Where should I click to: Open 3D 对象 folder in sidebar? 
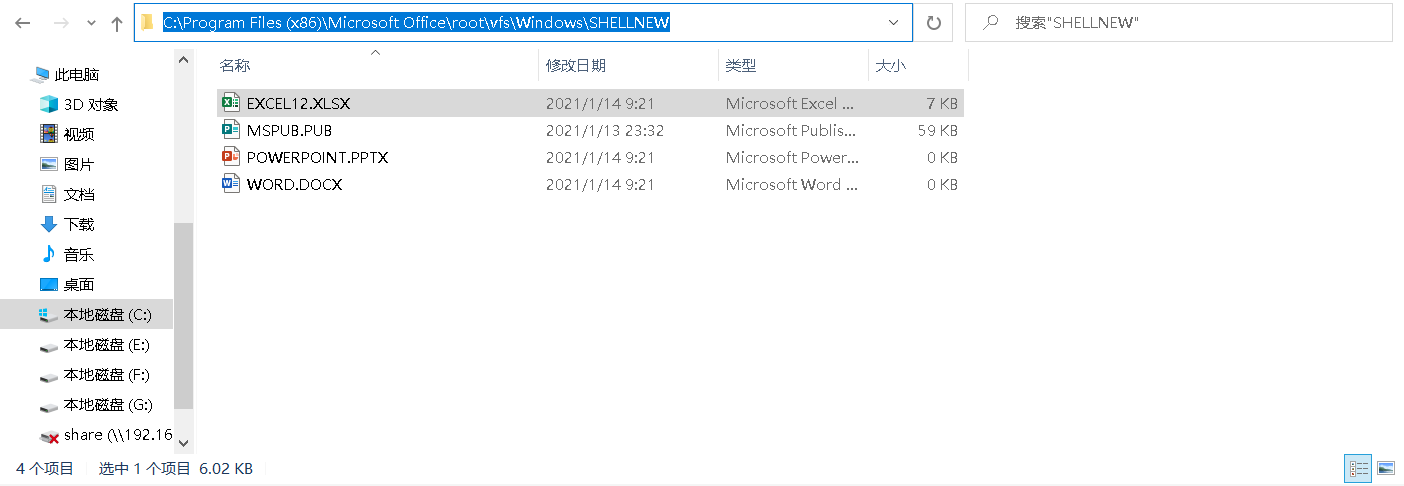[x=90, y=104]
